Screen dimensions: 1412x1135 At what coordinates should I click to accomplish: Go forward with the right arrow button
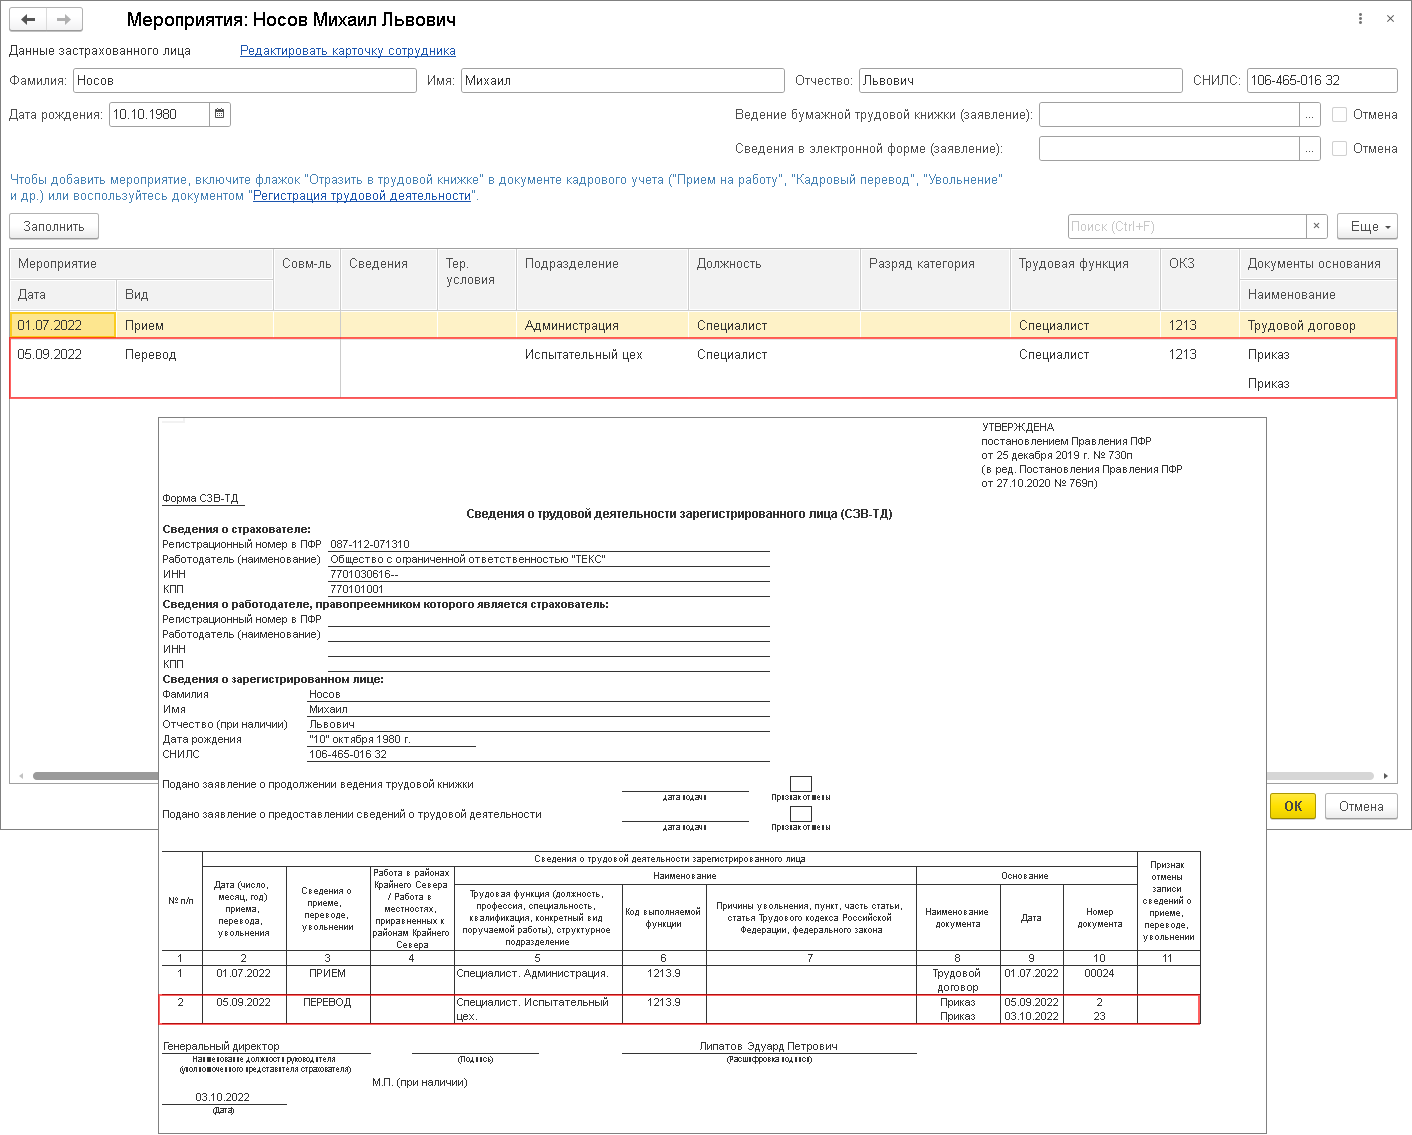click(x=64, y=19)
